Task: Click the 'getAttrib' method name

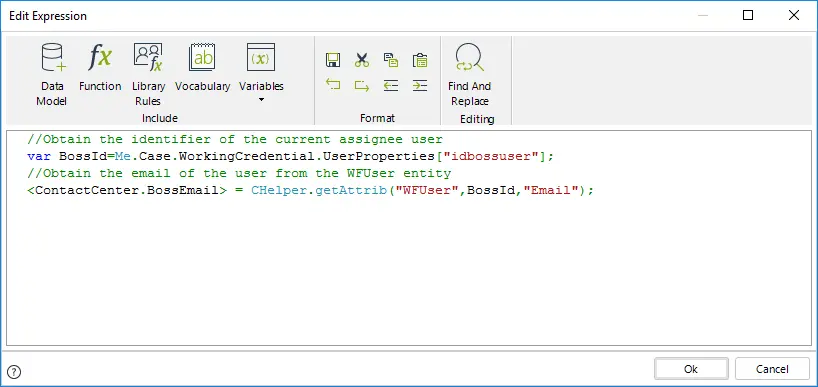Action: [351, 190]
